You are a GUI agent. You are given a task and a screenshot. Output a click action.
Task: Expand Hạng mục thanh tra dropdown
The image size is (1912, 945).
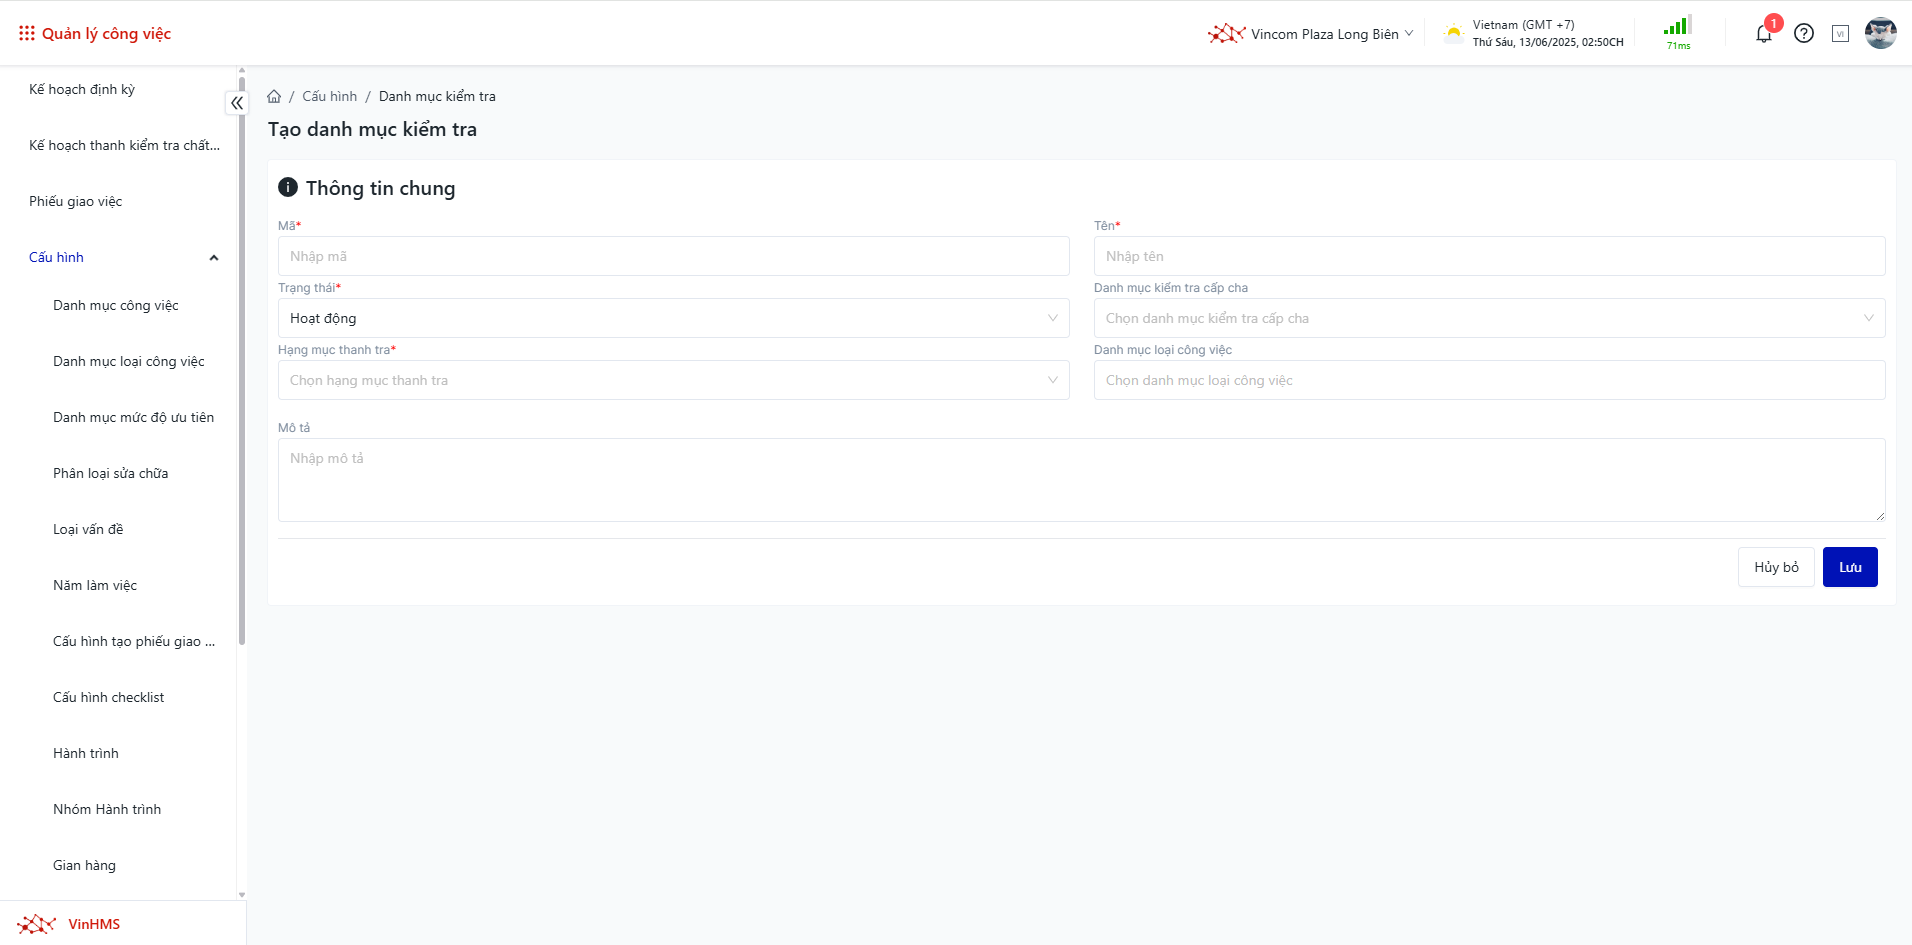click(673, 380)
